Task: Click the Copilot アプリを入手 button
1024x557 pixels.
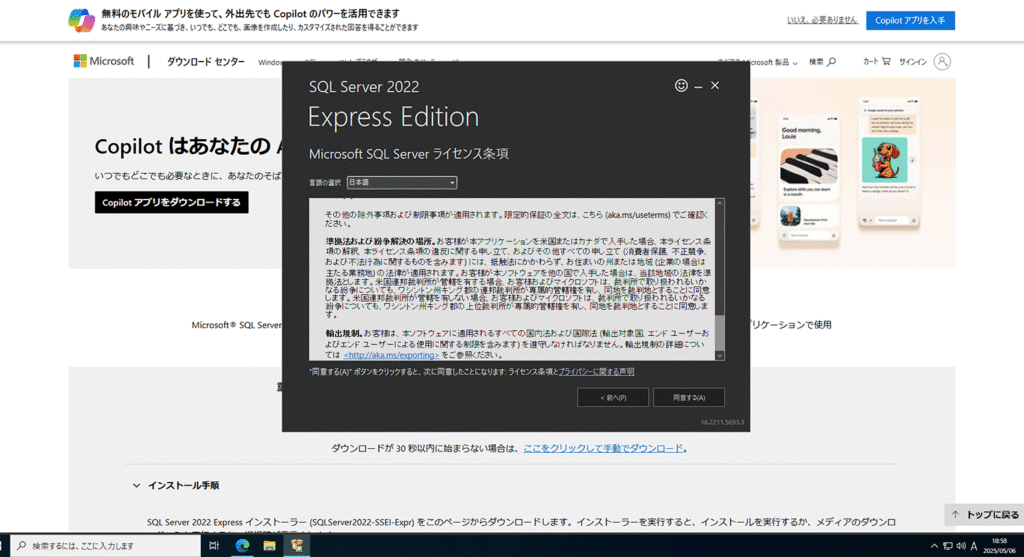Action: [x=910, y=20]
